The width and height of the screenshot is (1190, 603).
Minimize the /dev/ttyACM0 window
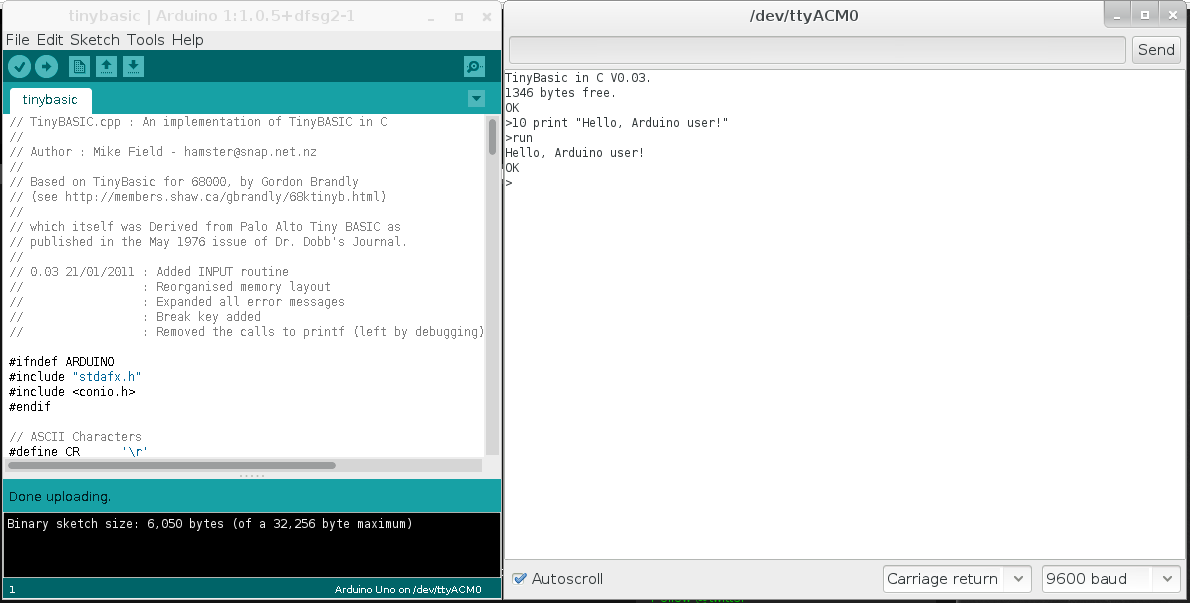coord(1117,14)
